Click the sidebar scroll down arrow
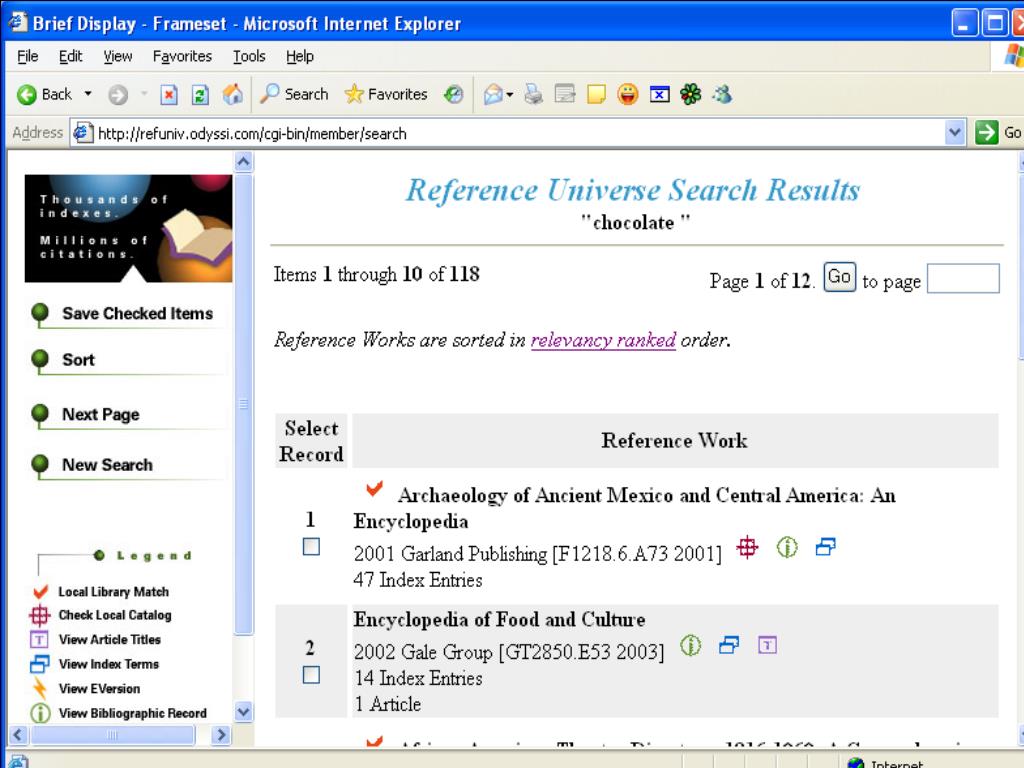This screenshot has height=768, width=1024. [244, 711]
